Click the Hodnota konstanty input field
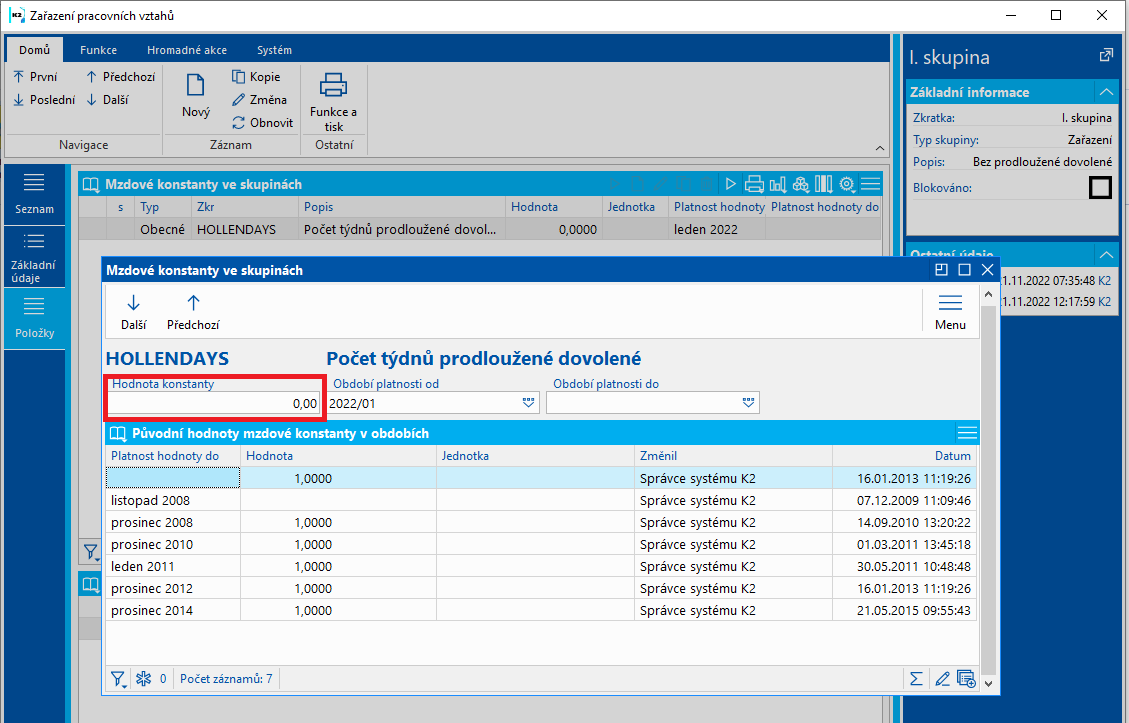The image size is (1129, 723). point(215,403)
